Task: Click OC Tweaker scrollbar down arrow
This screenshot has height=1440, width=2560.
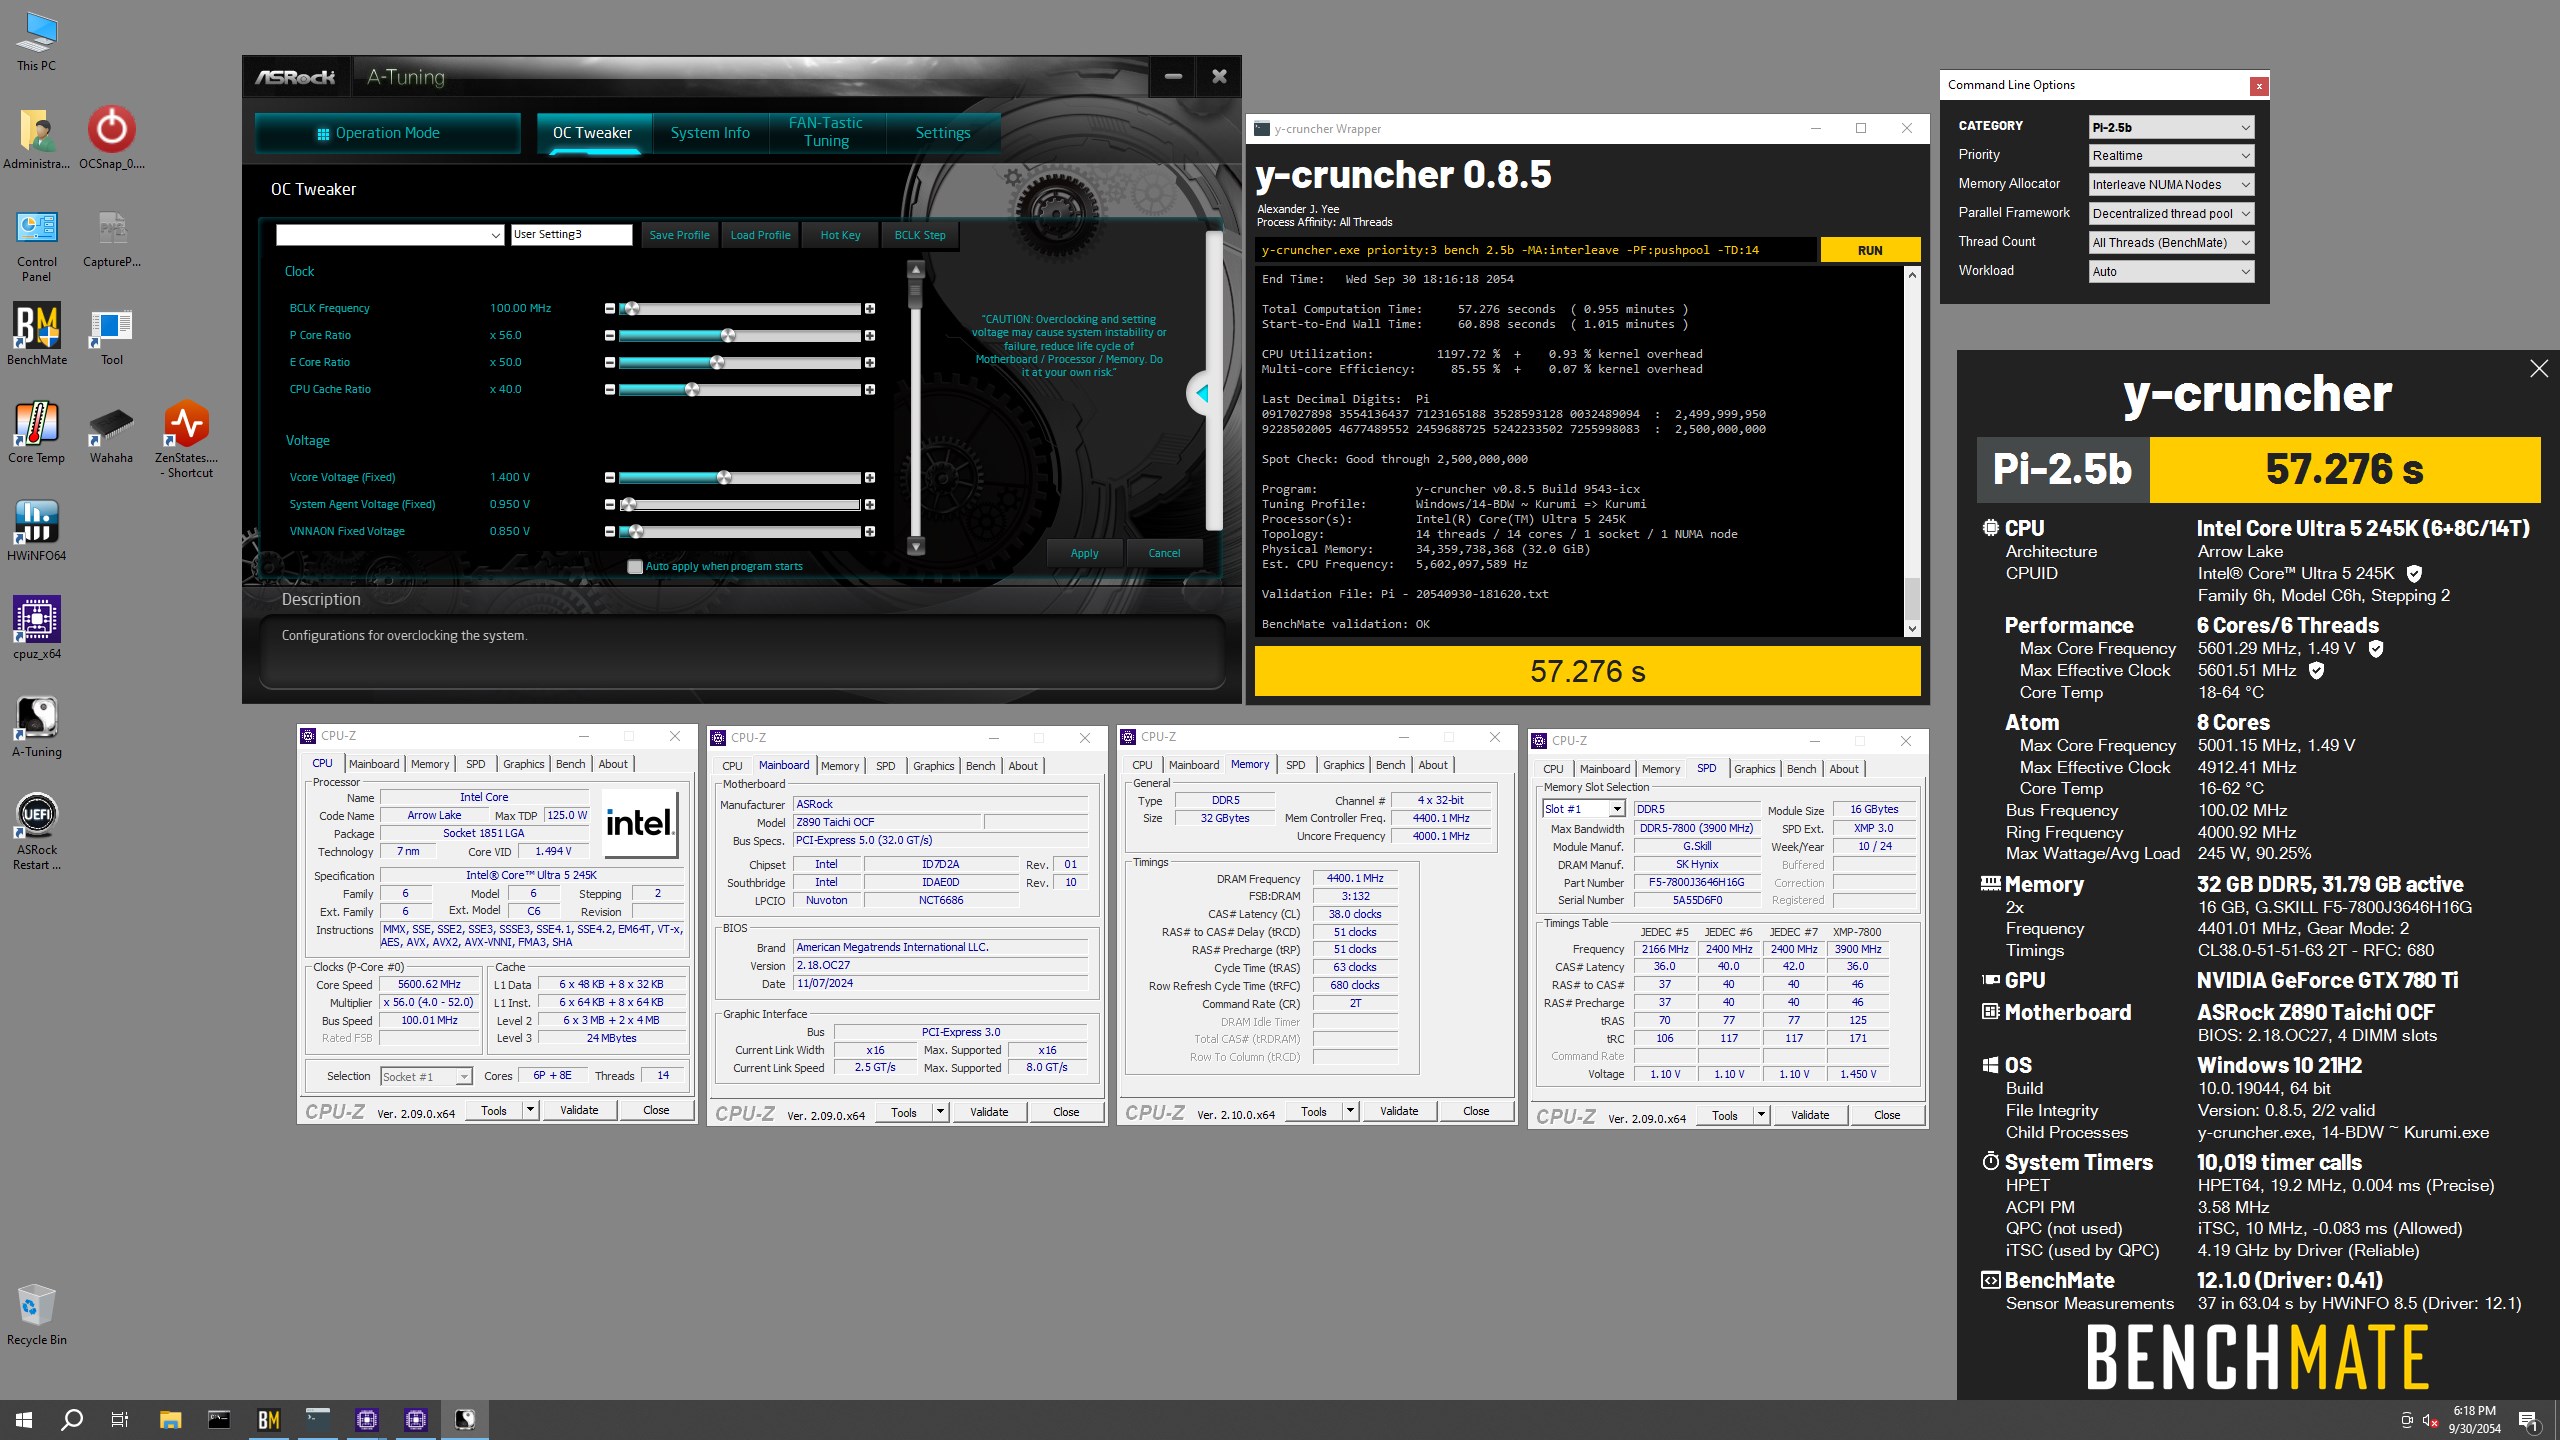Action: coord(915,547)
